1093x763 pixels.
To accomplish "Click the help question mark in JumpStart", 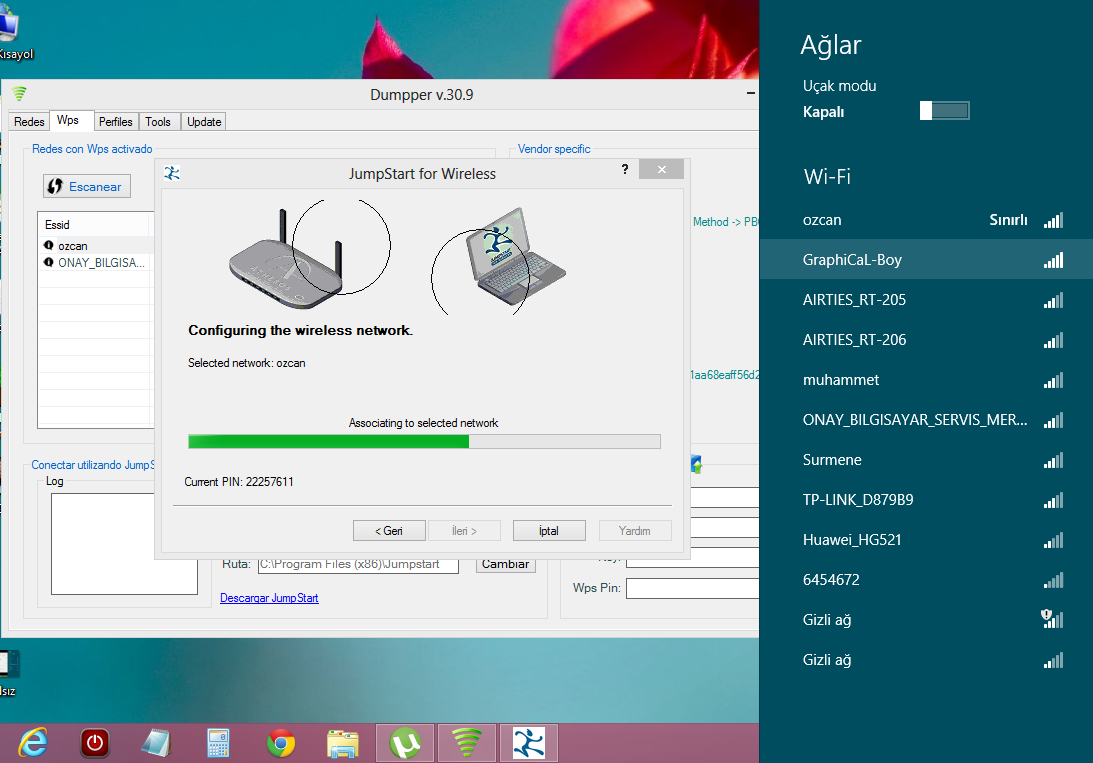I will pyautogui.click(x=625, y=169).
